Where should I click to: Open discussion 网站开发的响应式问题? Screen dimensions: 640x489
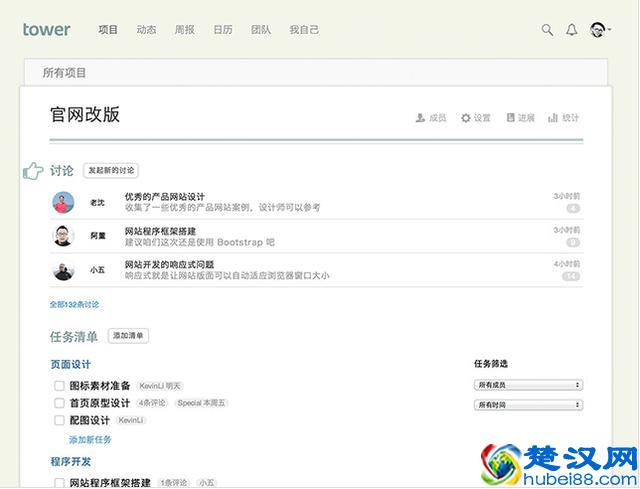[169, 265]
